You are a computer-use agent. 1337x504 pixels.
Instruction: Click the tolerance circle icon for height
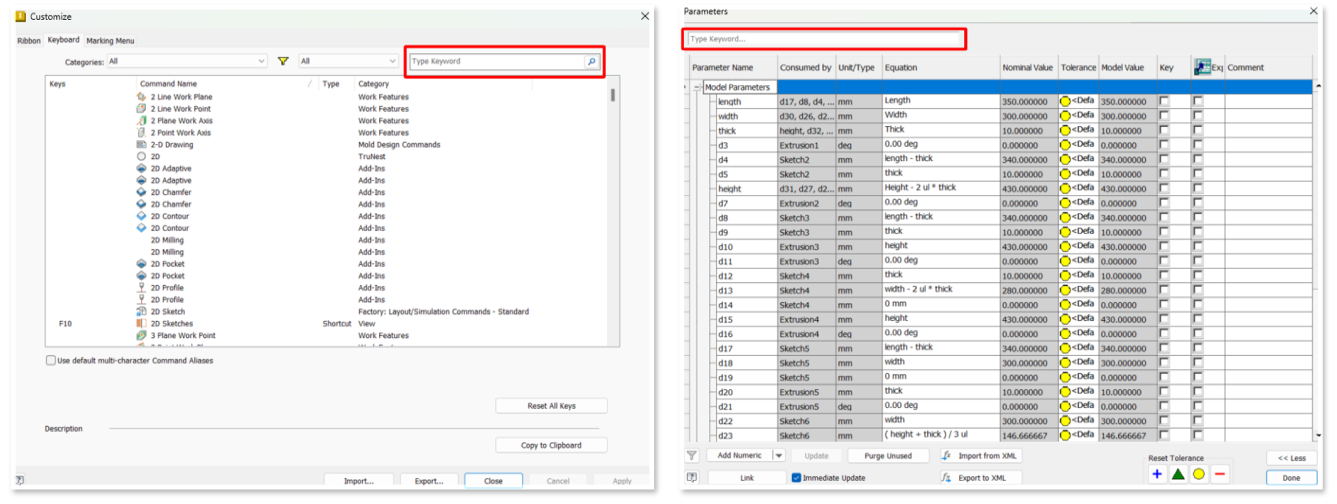pyautogui.click(x=1065, y=189)
